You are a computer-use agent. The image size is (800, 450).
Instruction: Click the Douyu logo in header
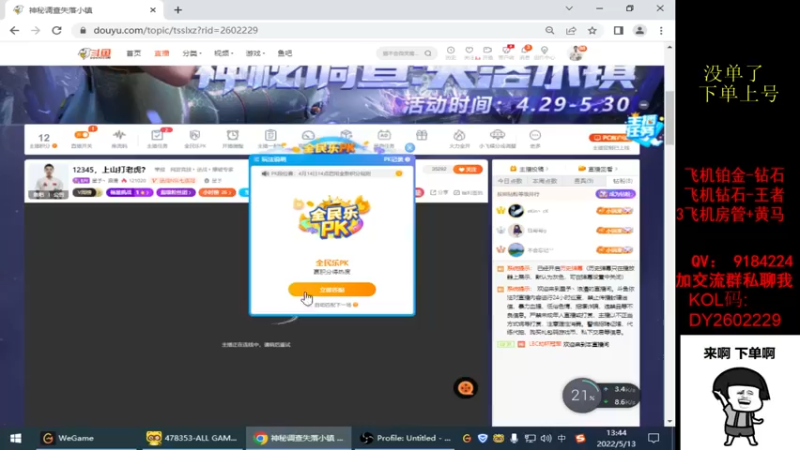click(94, 53)
